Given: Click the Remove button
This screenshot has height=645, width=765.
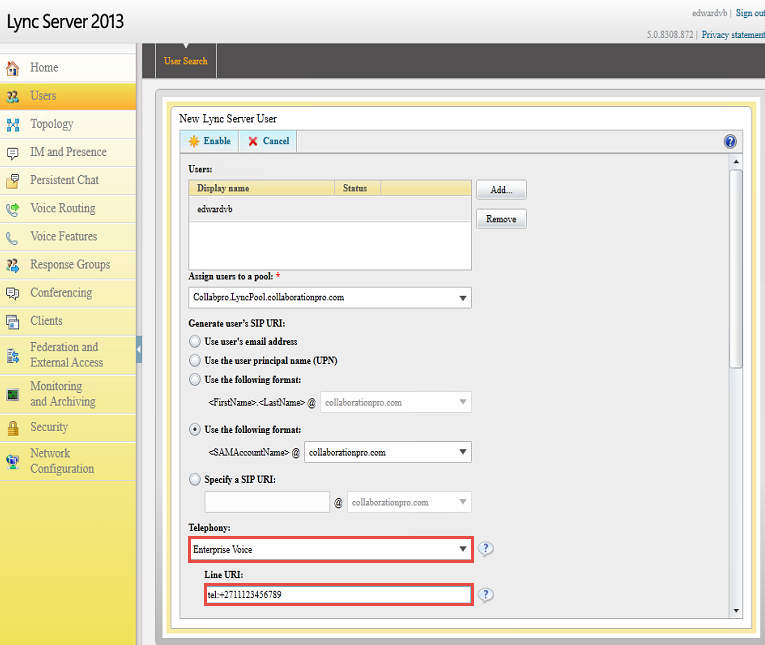Looking at the screenshot, I should tap(501, 219).
